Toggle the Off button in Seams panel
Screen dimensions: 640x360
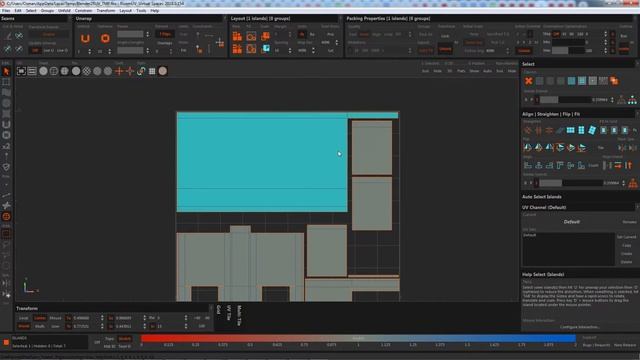coord(35,51)
